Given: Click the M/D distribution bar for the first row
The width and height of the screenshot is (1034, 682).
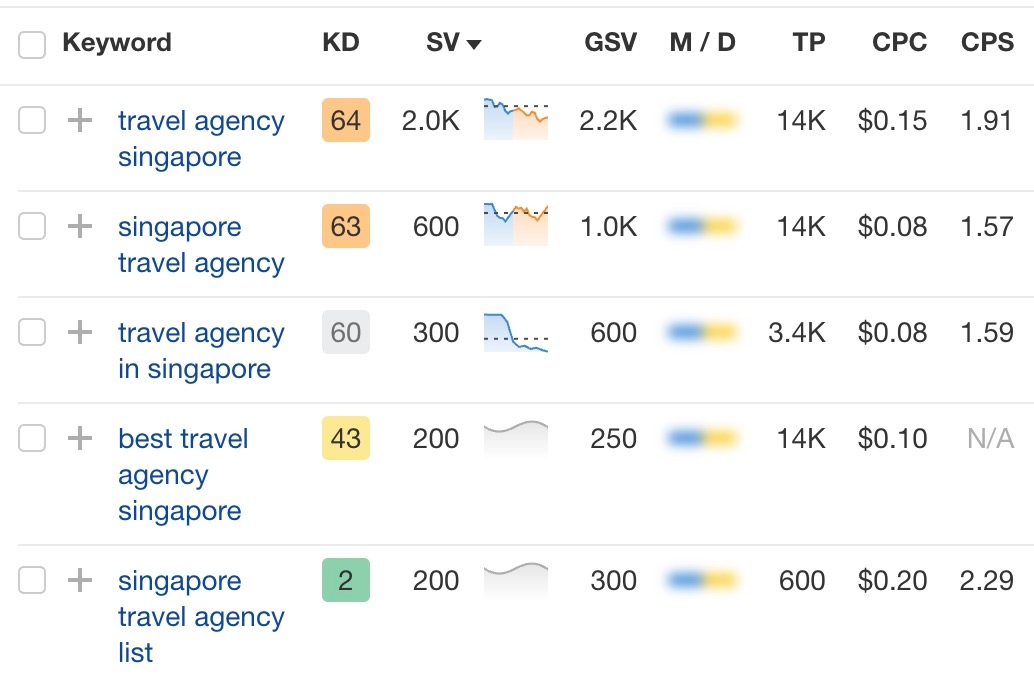Looking at the screenshot, I should pos(702,120).
